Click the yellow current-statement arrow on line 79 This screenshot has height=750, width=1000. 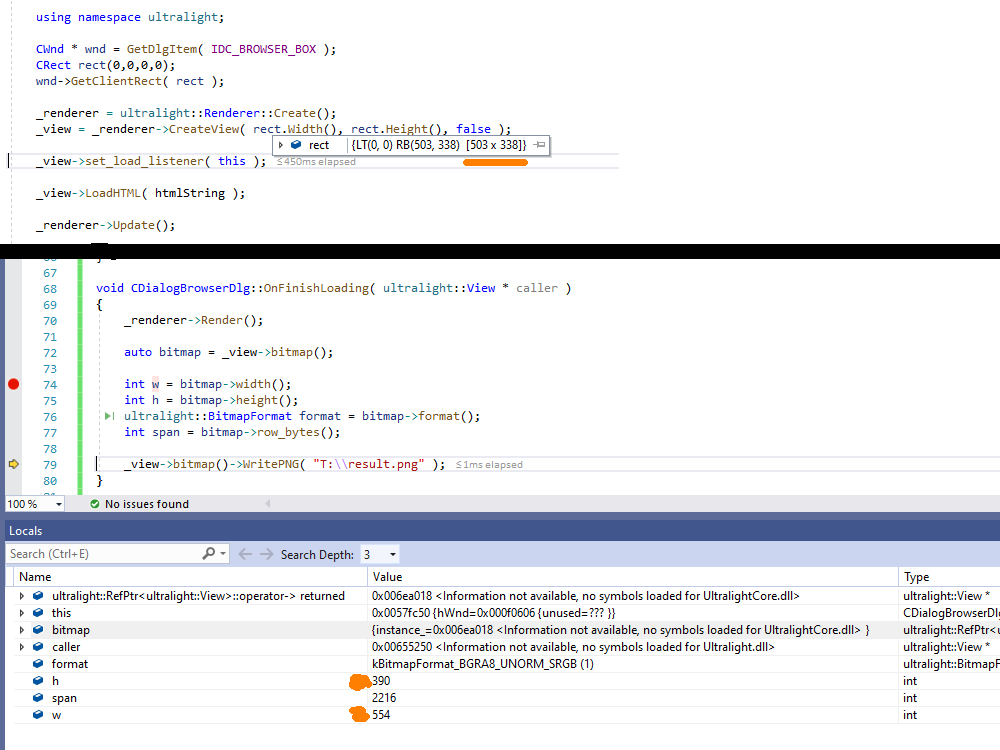(13, 464)
